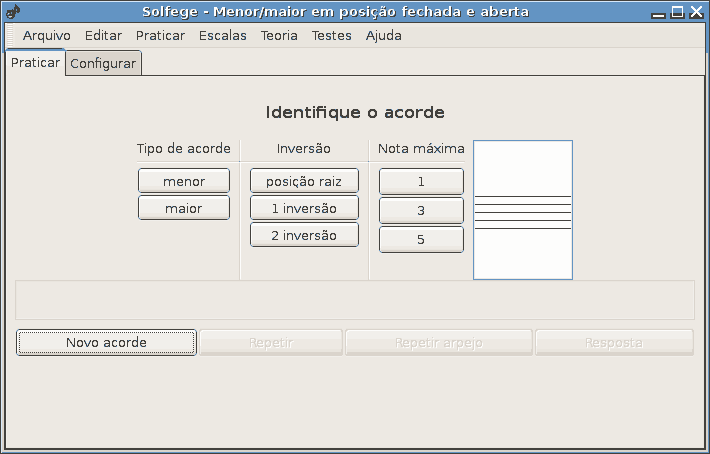Open the Editar menu
710x454 pixels.
[103, 35]
